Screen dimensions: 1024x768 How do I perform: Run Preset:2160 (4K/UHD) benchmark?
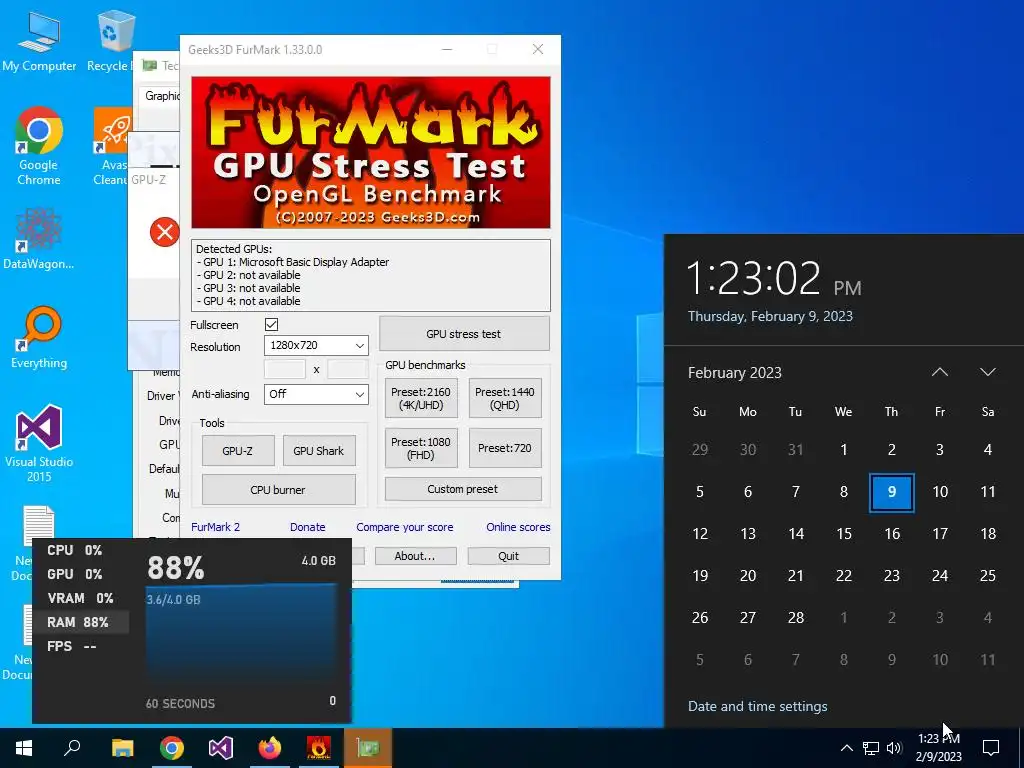click(x=421, y=398)
